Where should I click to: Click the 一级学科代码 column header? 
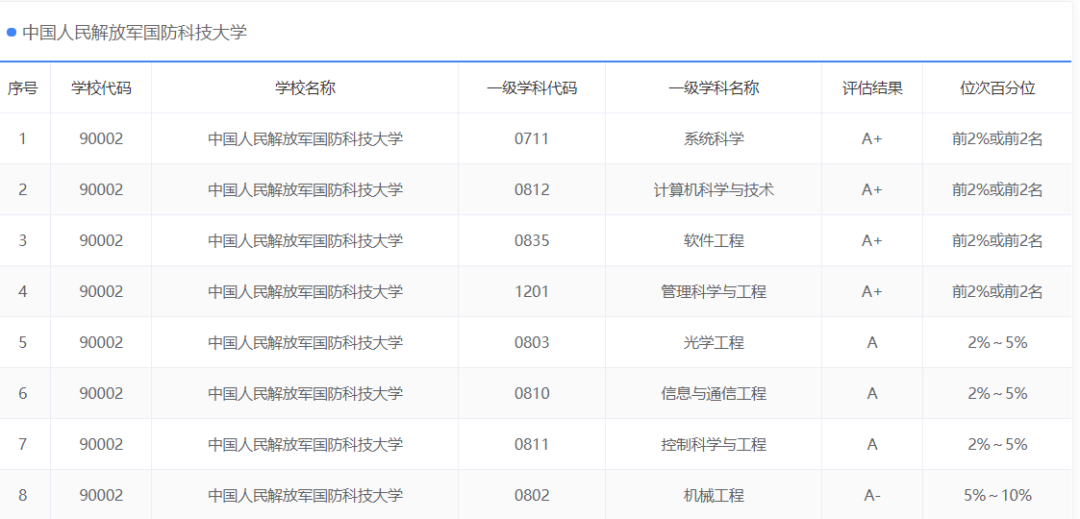(x=532, y=88)
